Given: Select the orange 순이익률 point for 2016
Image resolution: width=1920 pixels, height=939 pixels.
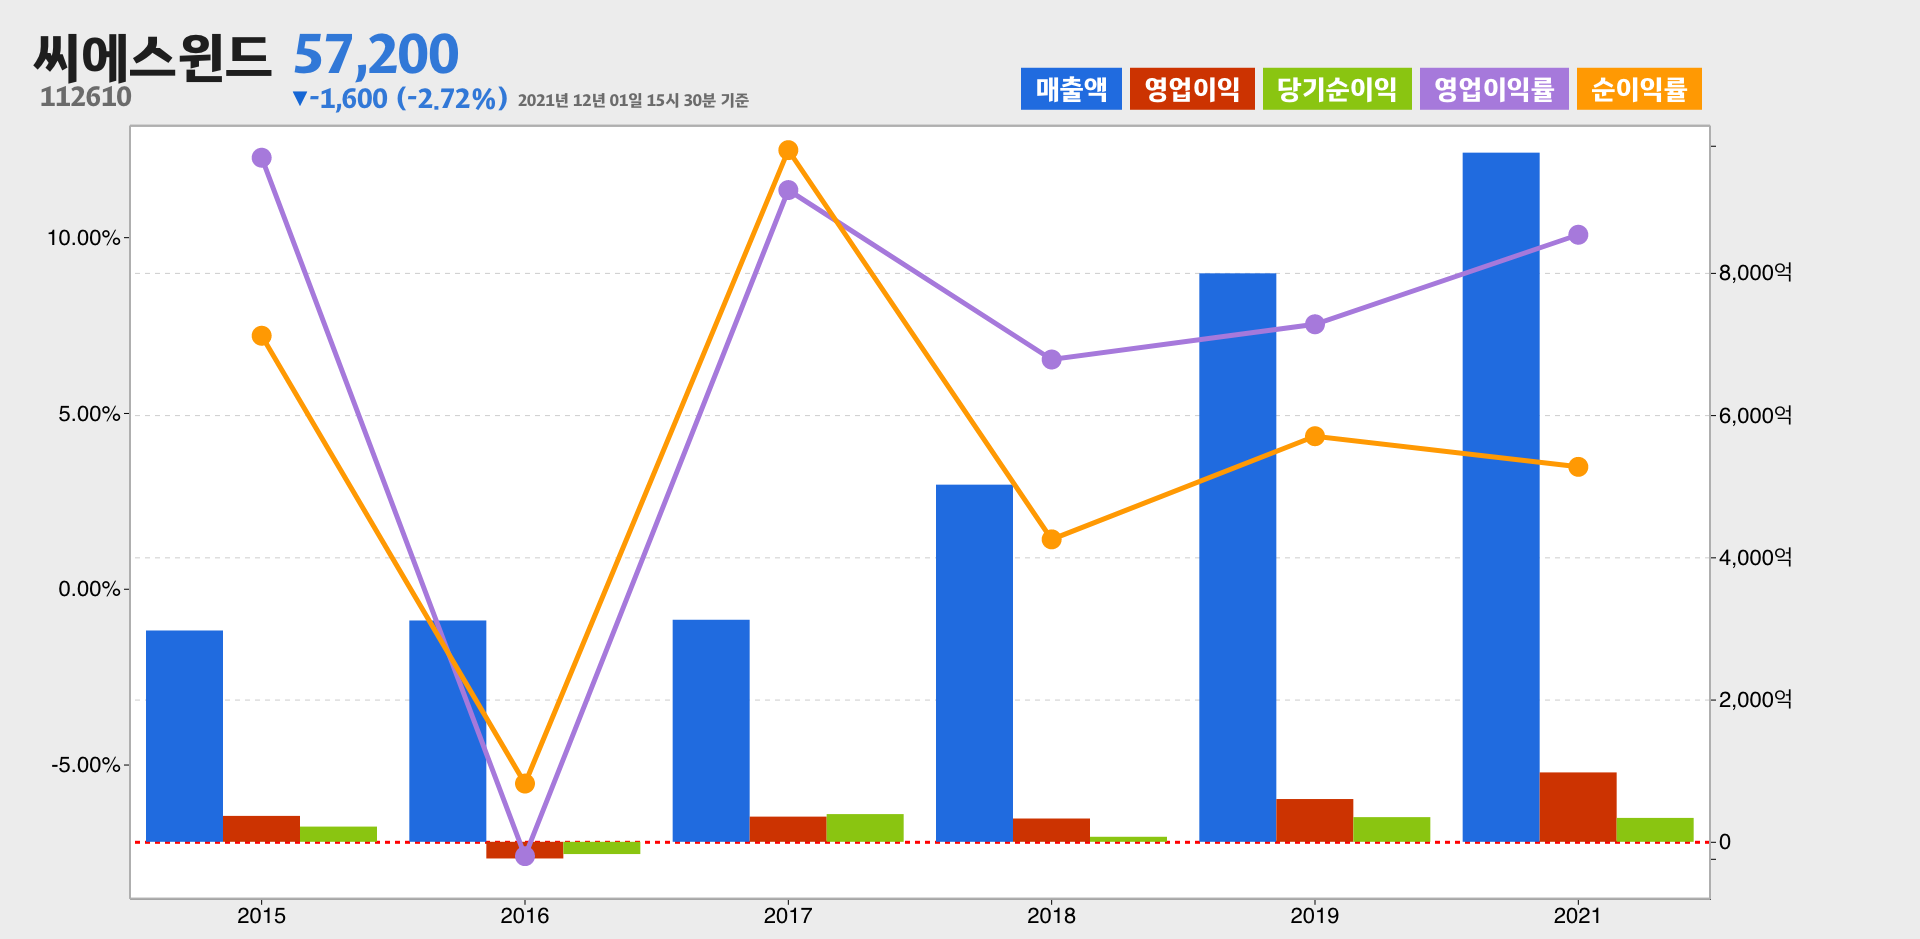Looking at the screenshot, I should pyautogui.click(x=525, y=783).
